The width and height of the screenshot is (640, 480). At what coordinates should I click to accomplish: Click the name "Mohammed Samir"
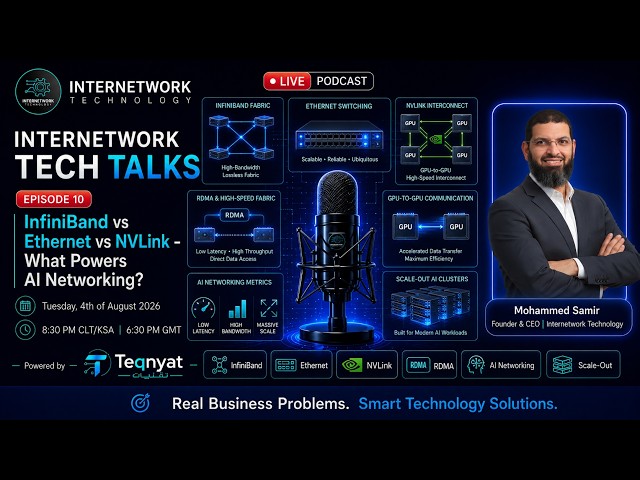557,310
